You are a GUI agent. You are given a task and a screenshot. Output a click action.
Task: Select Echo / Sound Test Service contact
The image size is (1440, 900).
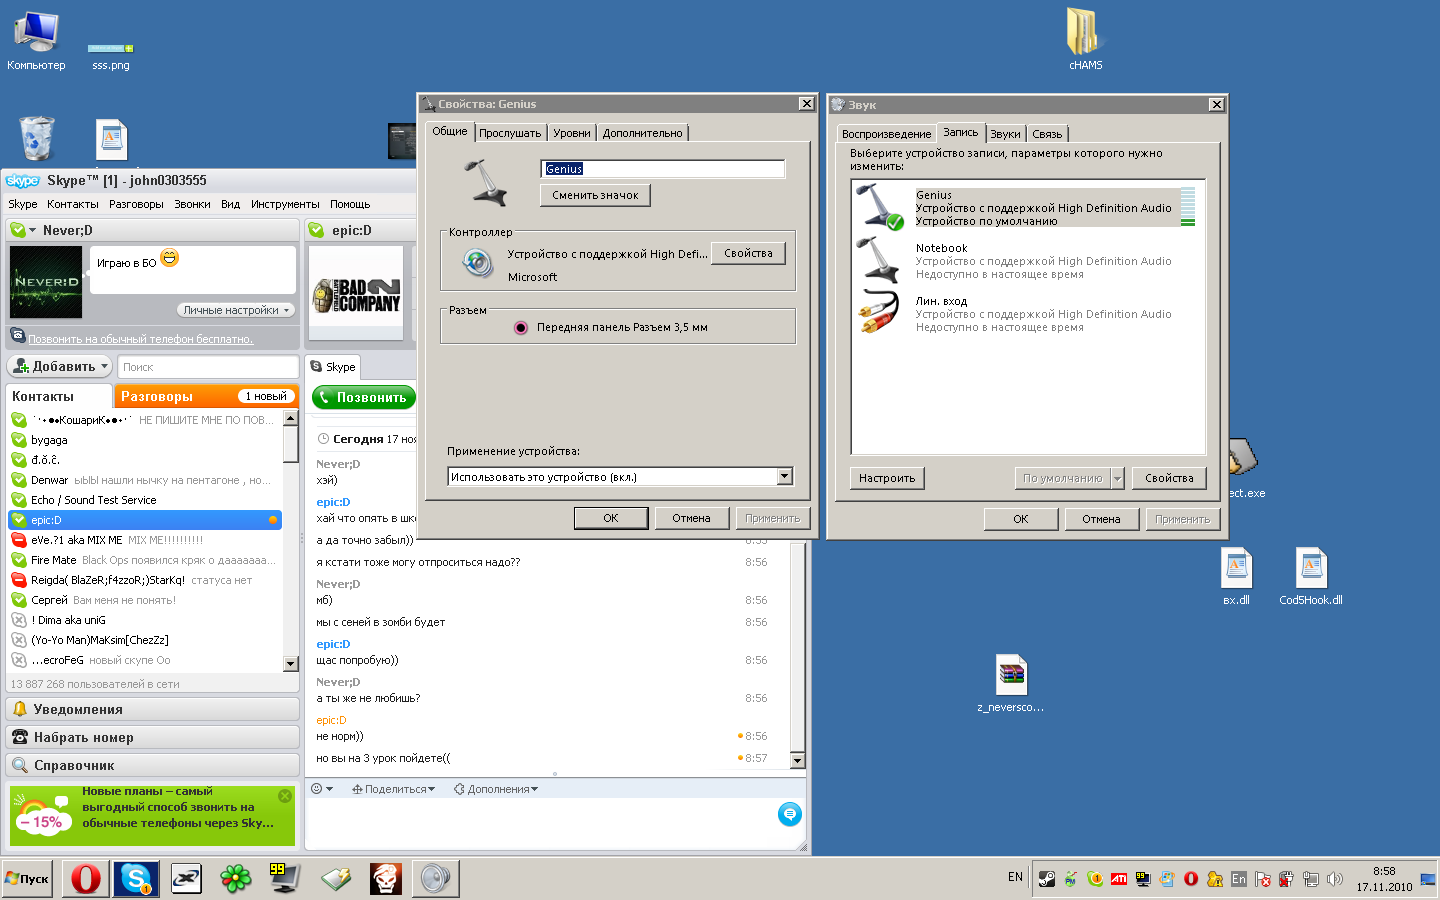145,500
